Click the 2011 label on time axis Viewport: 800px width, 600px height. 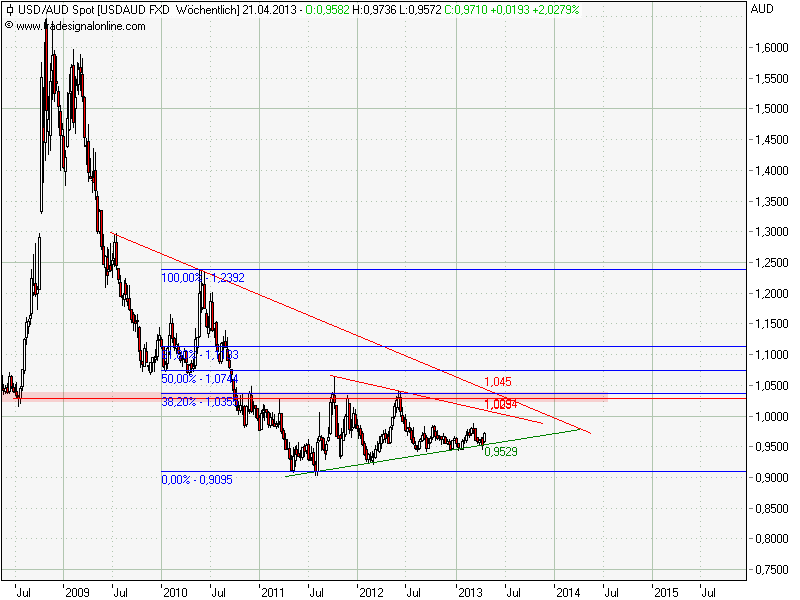(x=273, y=591)
